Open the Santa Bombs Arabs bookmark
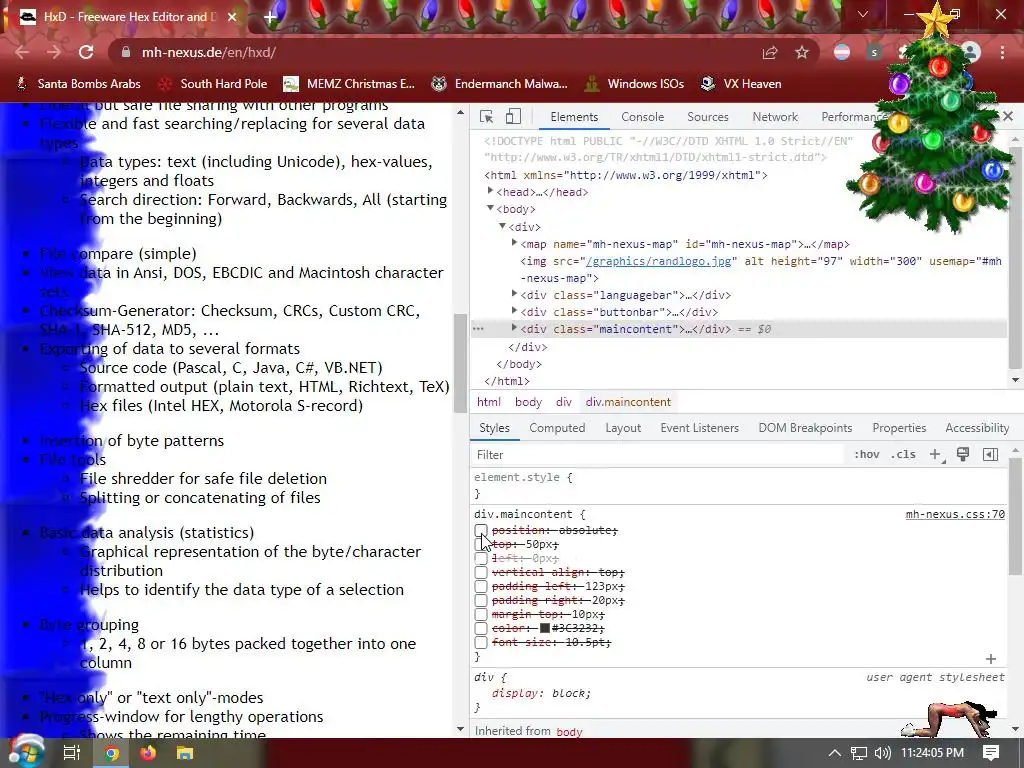 78,84
